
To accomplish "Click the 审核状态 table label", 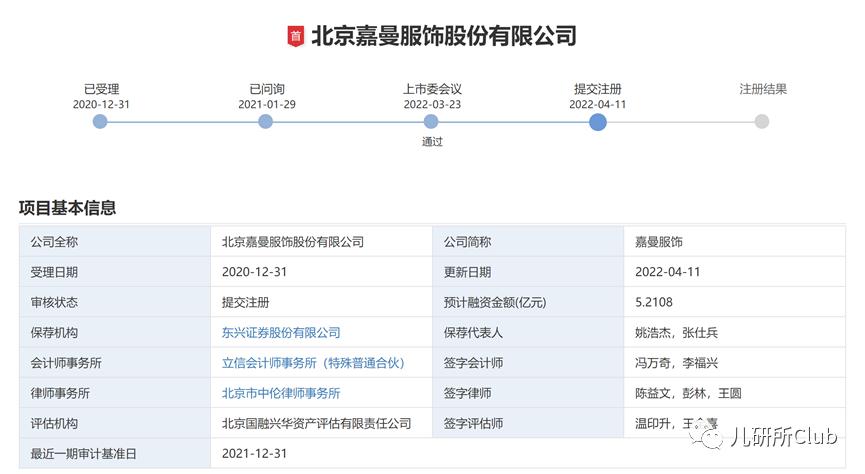I will 54,302.
